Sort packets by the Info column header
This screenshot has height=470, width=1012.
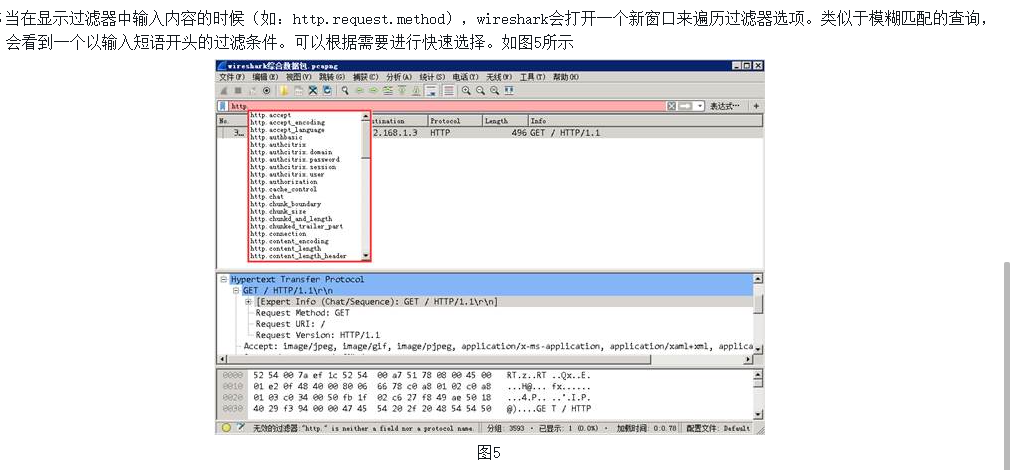coord(645,121)
